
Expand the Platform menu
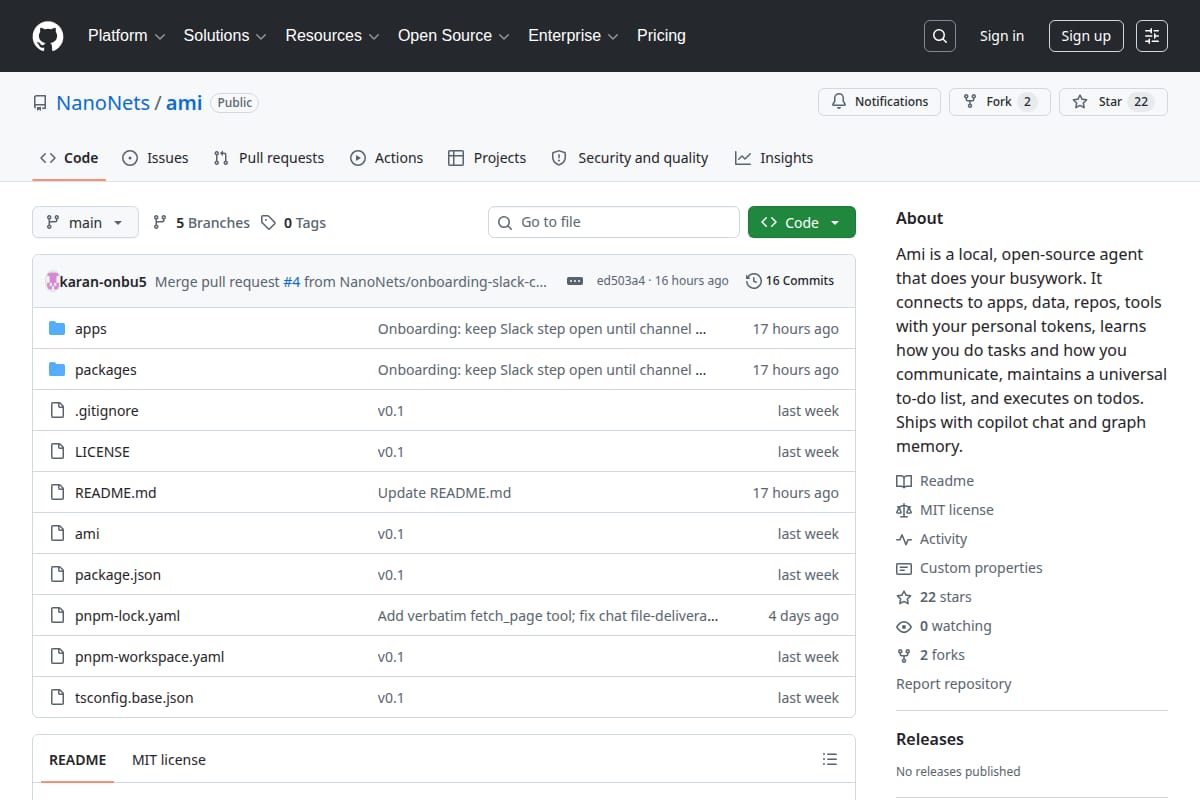click(x=126, y=36)
